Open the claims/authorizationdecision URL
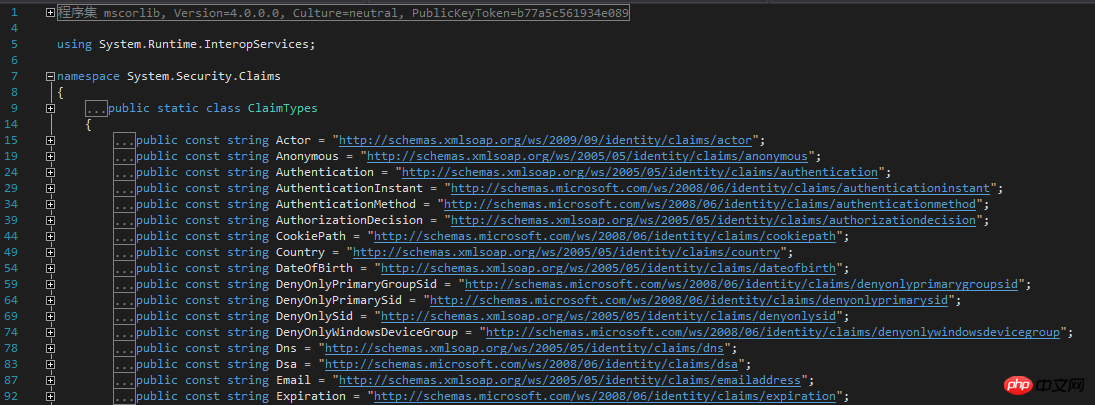The height and width of the screenshot is (405, 1095). tap(713, 221)
